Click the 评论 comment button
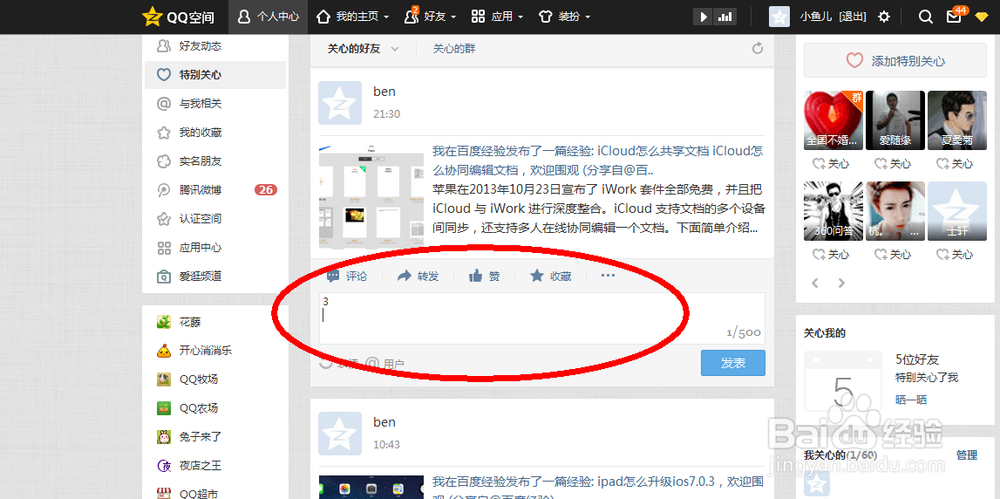The width and height of the screenshot is (1000, 499). (x=348, y=276)
